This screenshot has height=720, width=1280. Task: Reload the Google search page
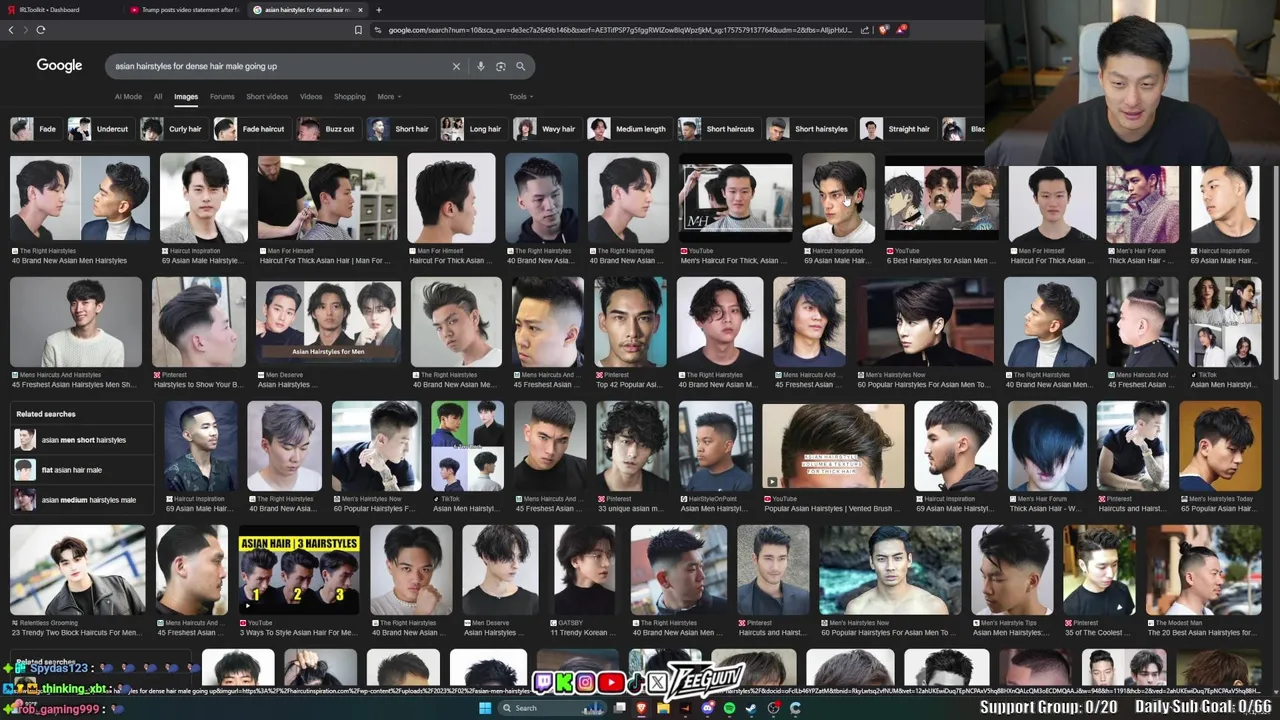coord(41,30)
